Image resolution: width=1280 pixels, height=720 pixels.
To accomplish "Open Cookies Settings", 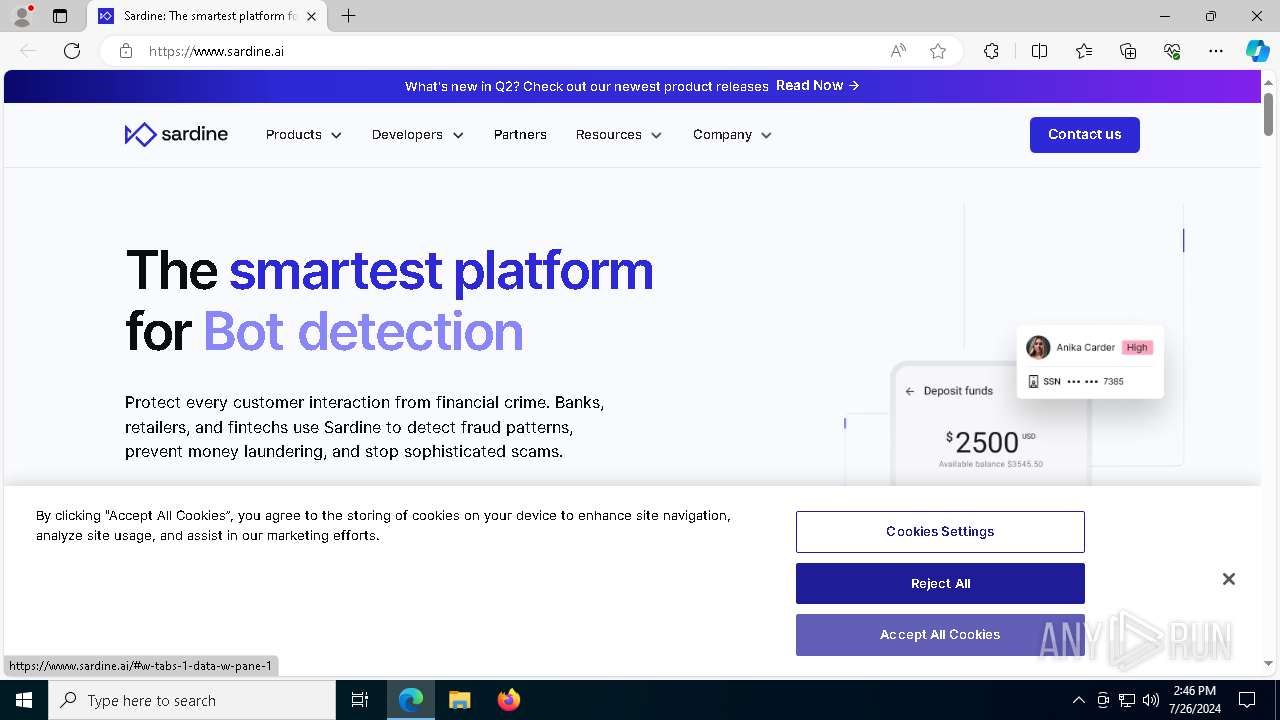I will coord(940,532).
